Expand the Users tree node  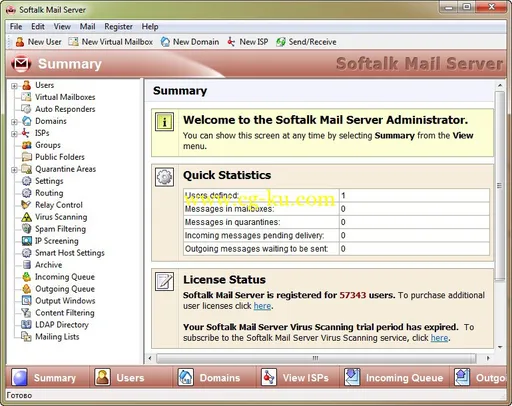(14, 86)
